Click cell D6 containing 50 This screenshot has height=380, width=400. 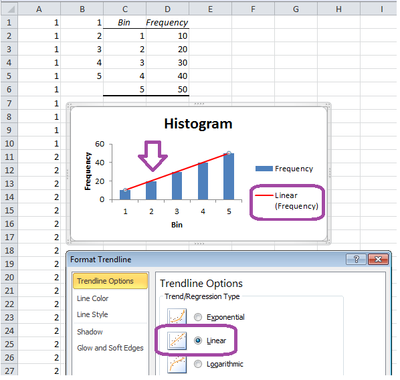(x=168, y=89)
